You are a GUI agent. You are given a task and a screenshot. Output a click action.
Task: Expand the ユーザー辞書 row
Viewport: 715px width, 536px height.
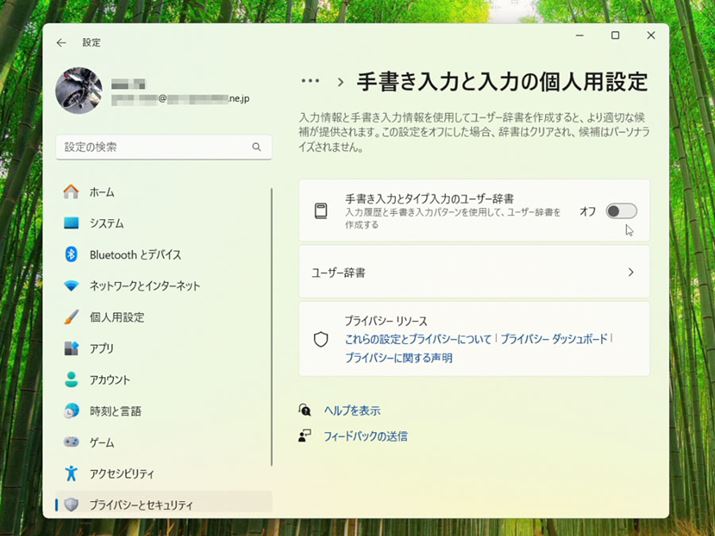point(474,272)
